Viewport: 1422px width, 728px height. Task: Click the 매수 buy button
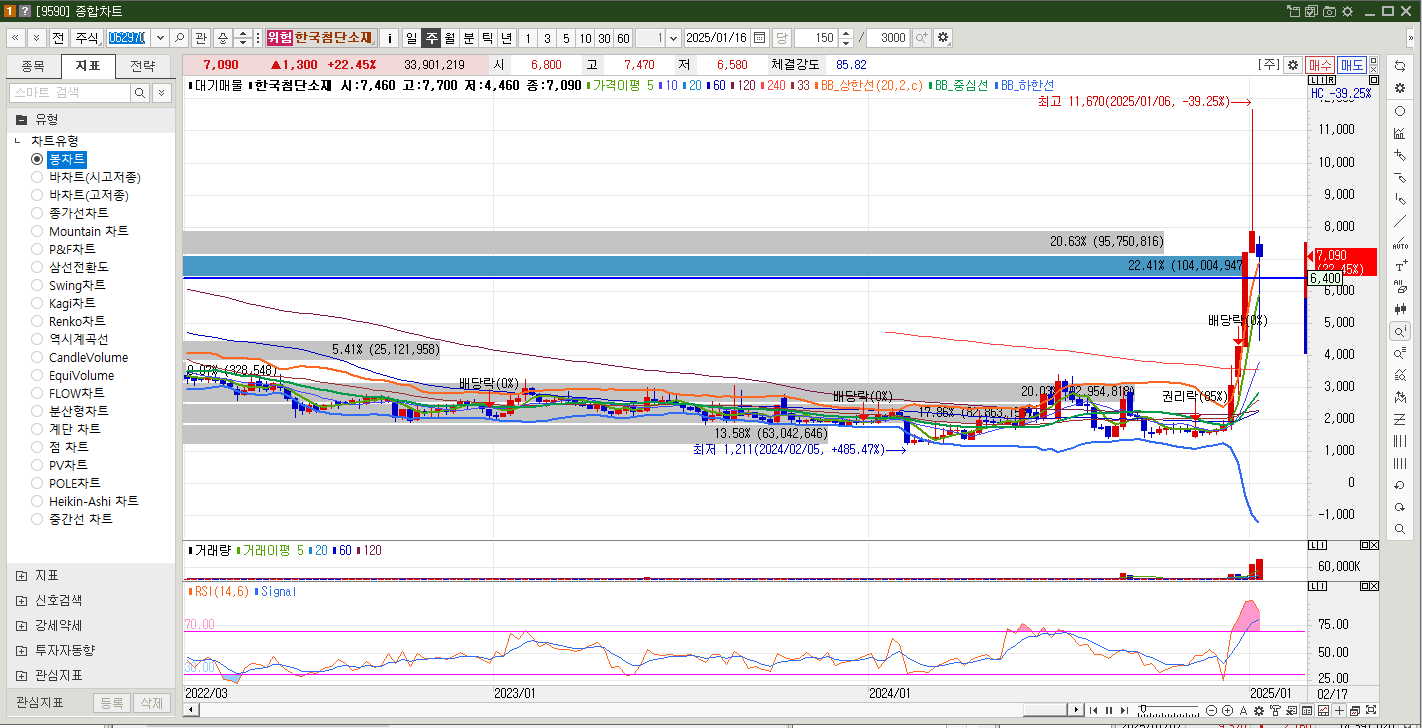pos(1320,64)
